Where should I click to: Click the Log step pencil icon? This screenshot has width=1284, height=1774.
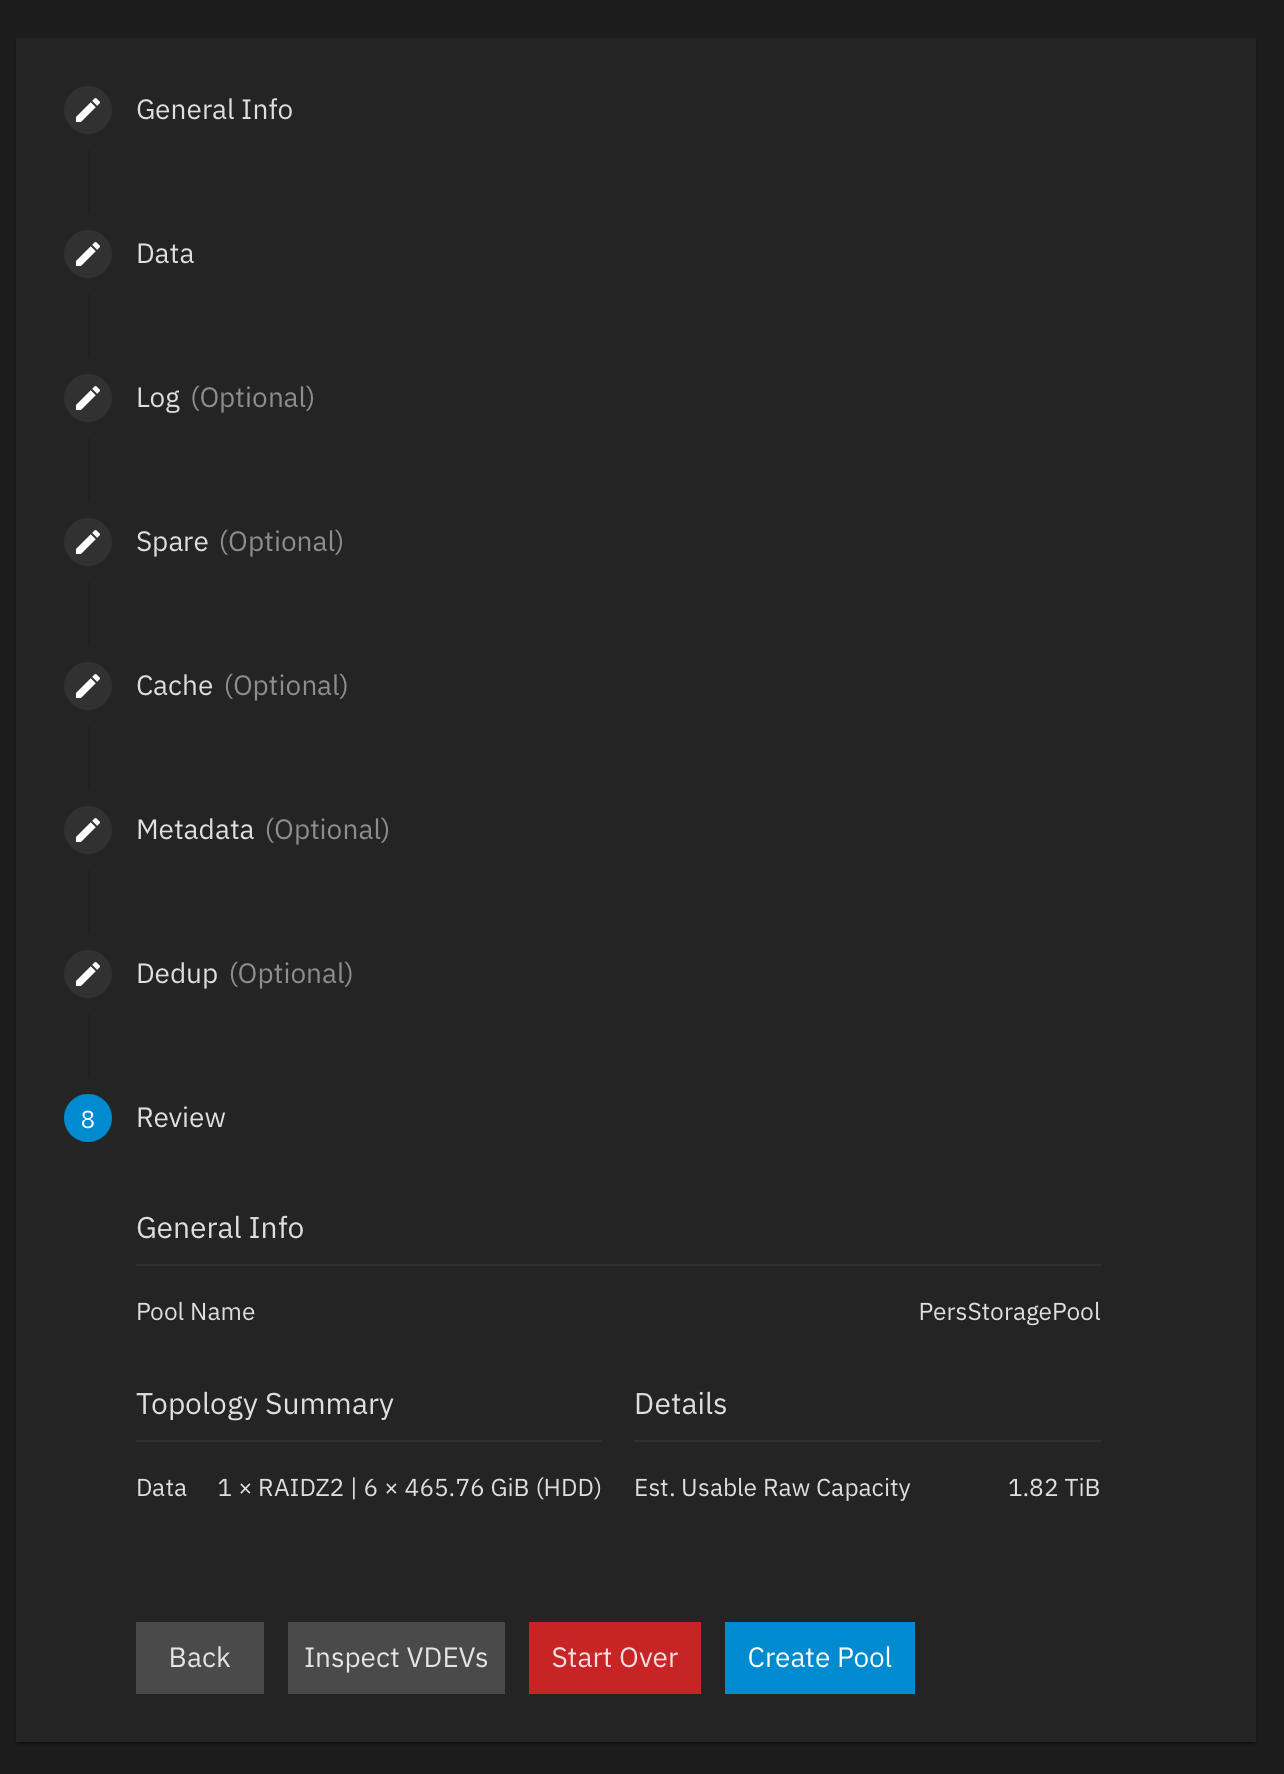pyautogui.click(x=88, y=398)
